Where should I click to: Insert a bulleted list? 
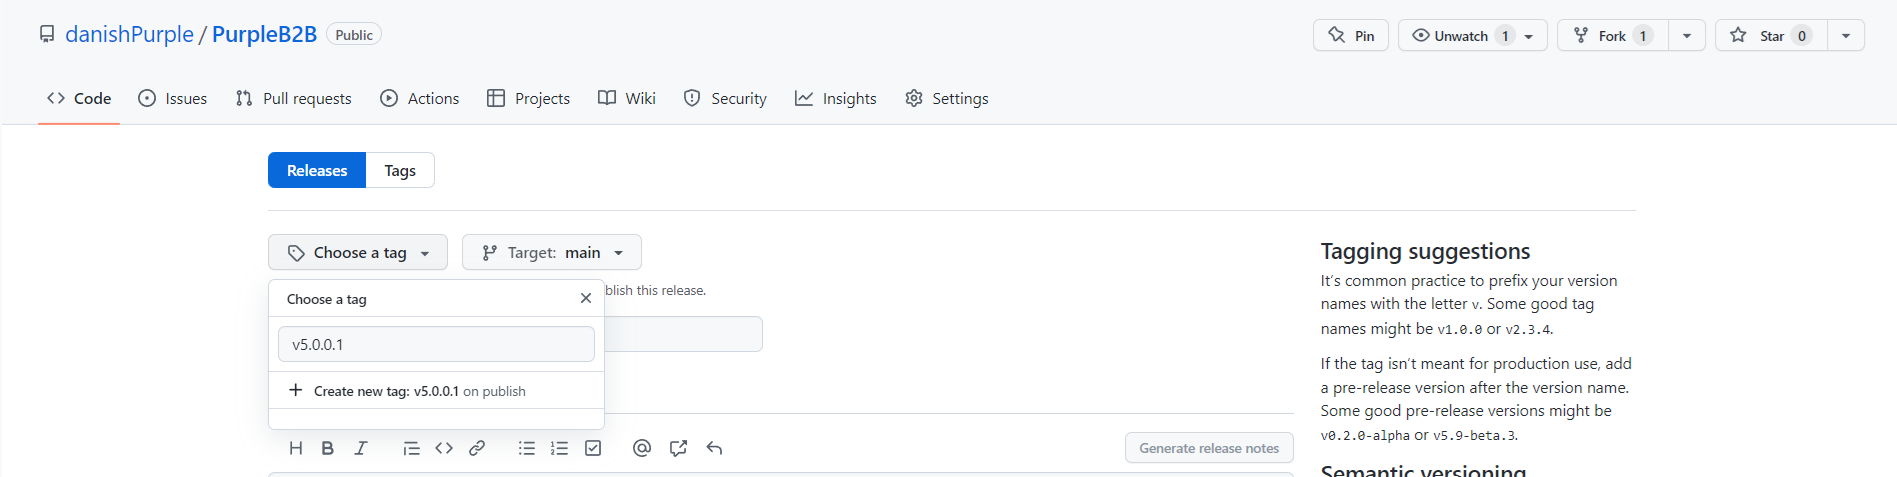click(527, 448)
